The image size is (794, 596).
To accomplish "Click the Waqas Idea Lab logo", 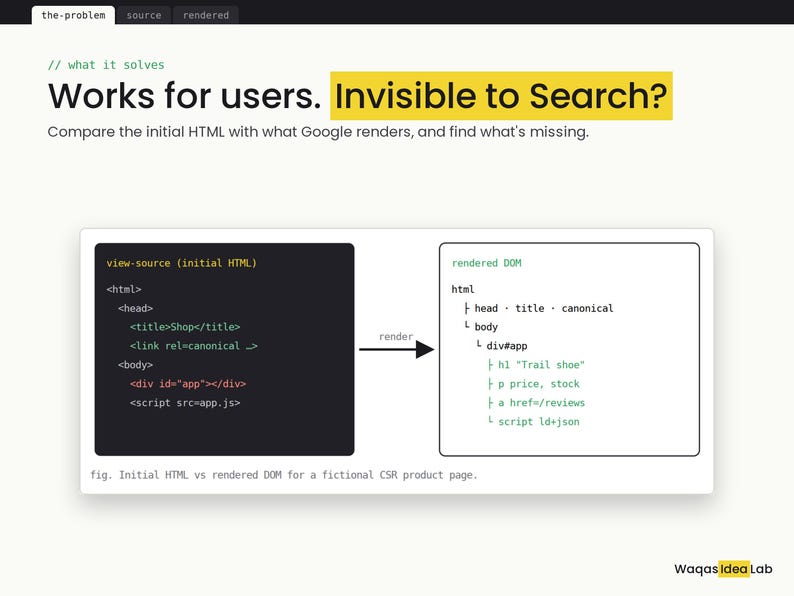I will [x=723, y=569].
